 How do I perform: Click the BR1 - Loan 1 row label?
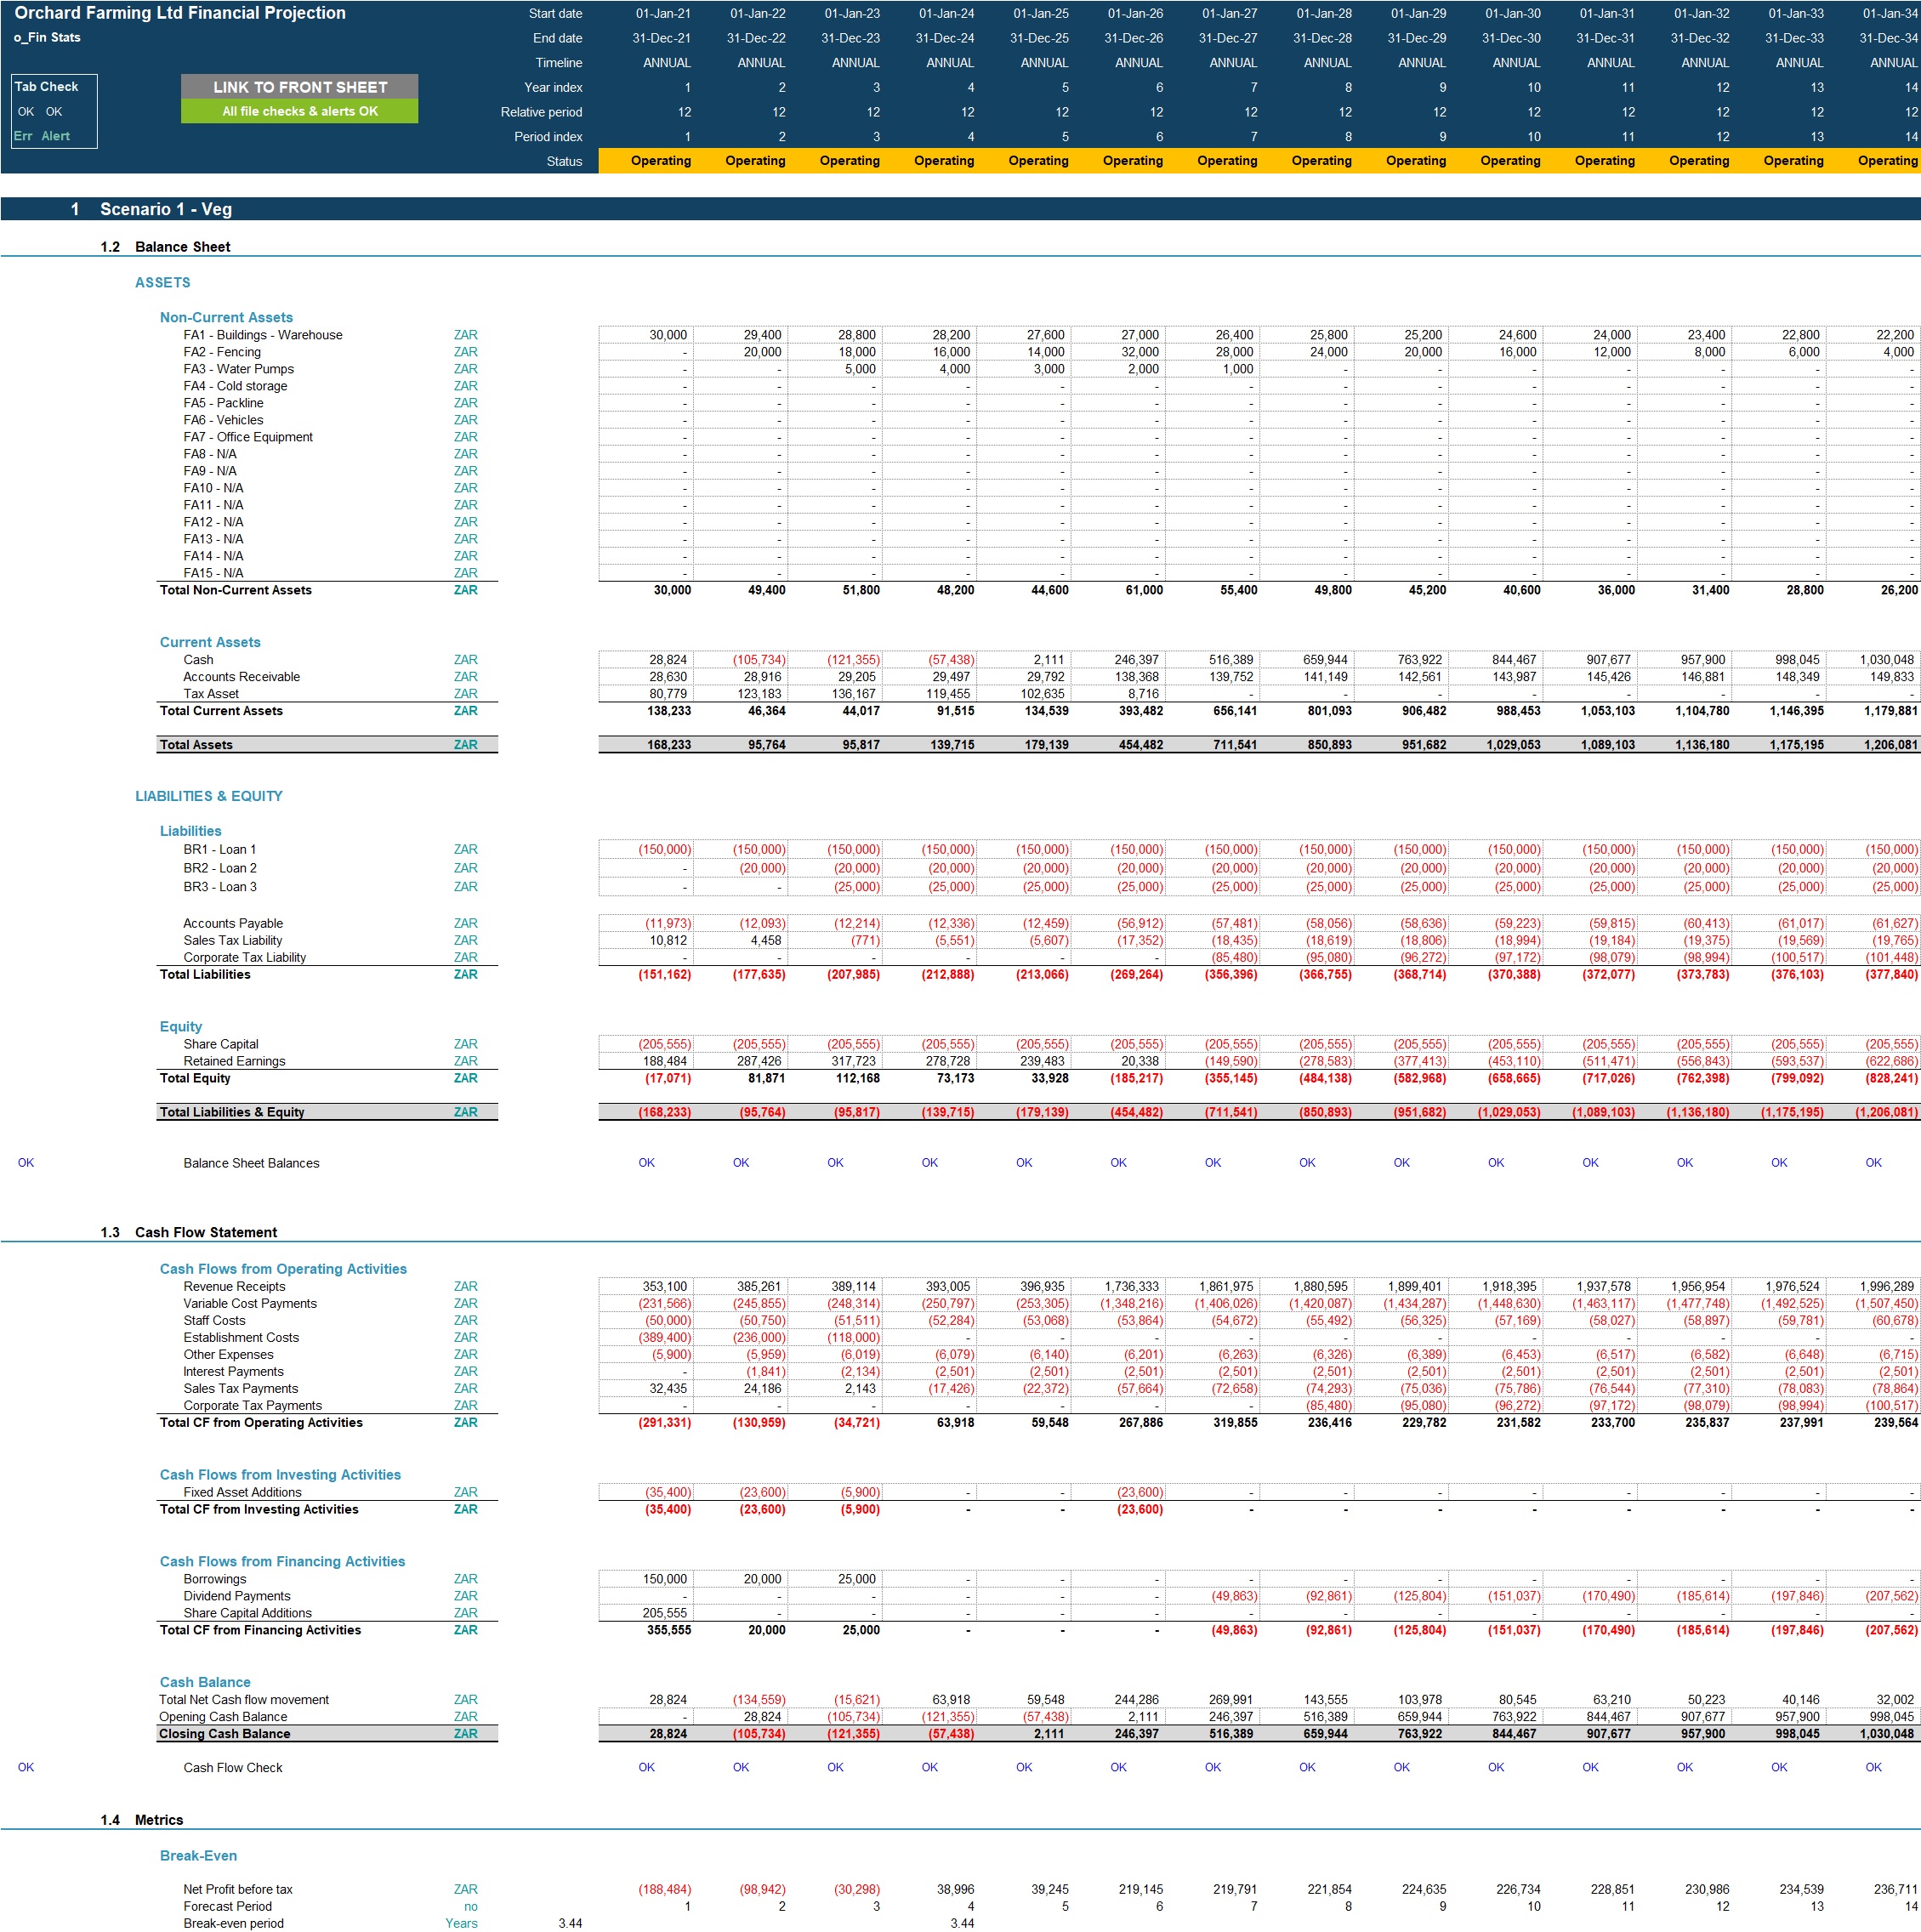pyautogui.click(x=219, y=850)
